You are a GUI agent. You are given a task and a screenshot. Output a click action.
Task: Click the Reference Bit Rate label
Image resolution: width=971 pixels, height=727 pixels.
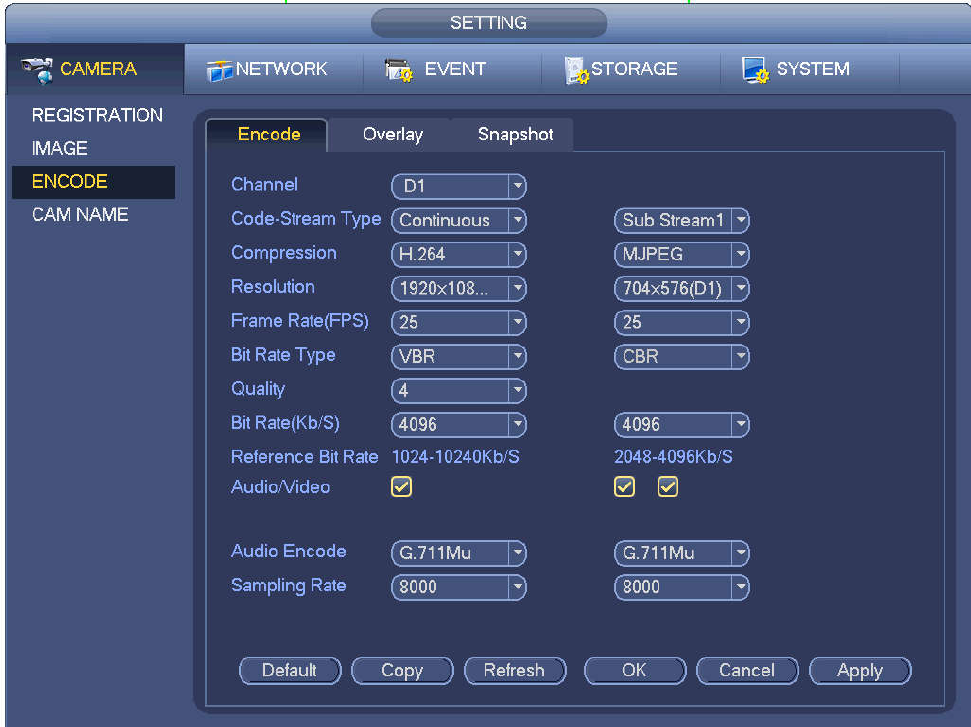[x=304, y=457]
